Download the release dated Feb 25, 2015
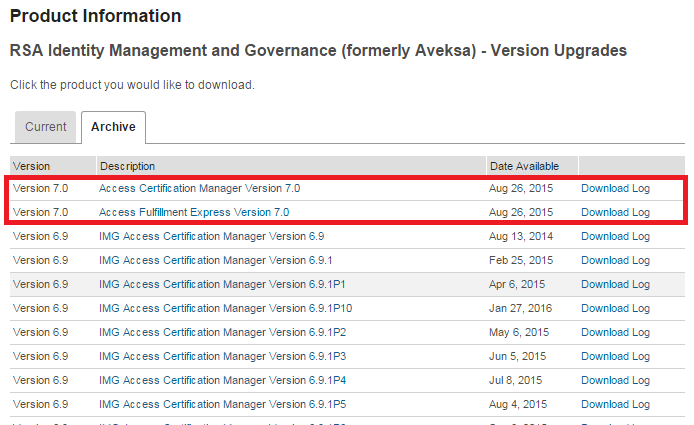Screen dimensions: 694x425 pos(605,260)
